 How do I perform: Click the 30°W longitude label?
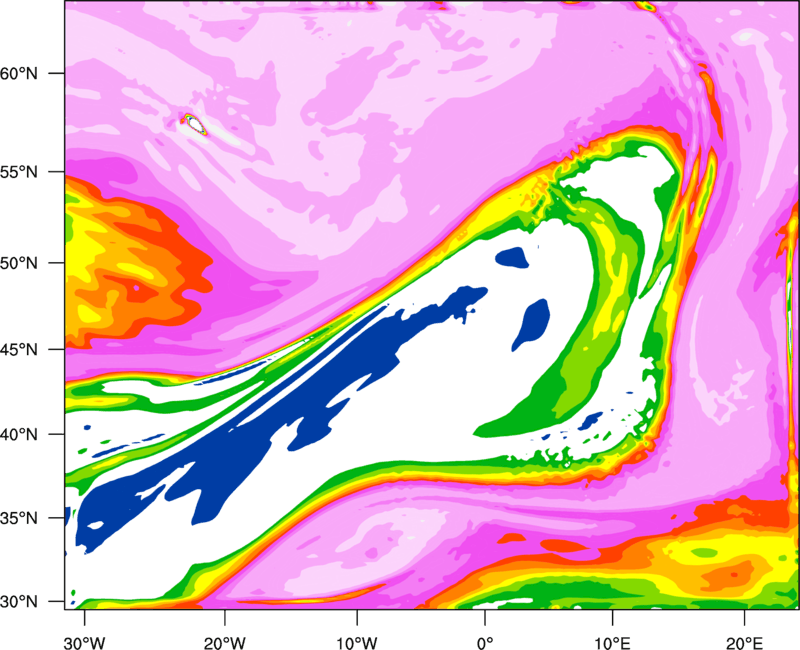click(x=84, y=643)
